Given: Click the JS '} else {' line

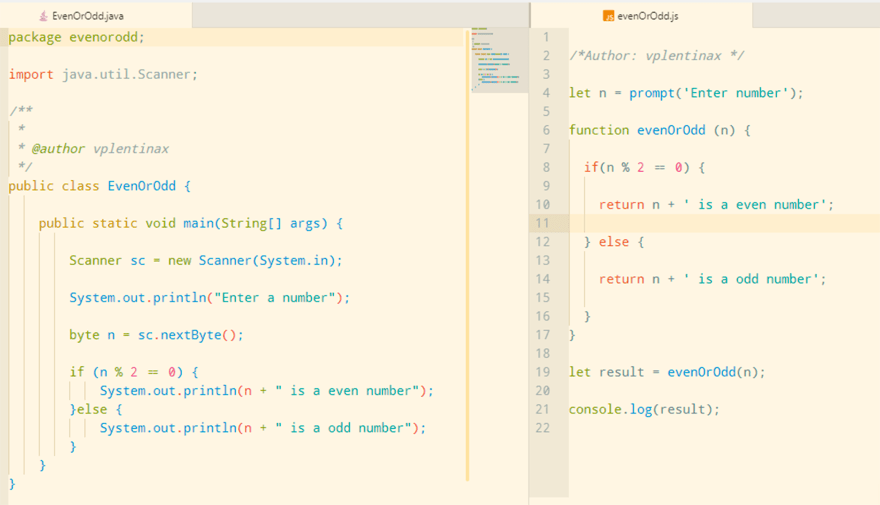Looking at the screenshot, I should coord(614,242).
